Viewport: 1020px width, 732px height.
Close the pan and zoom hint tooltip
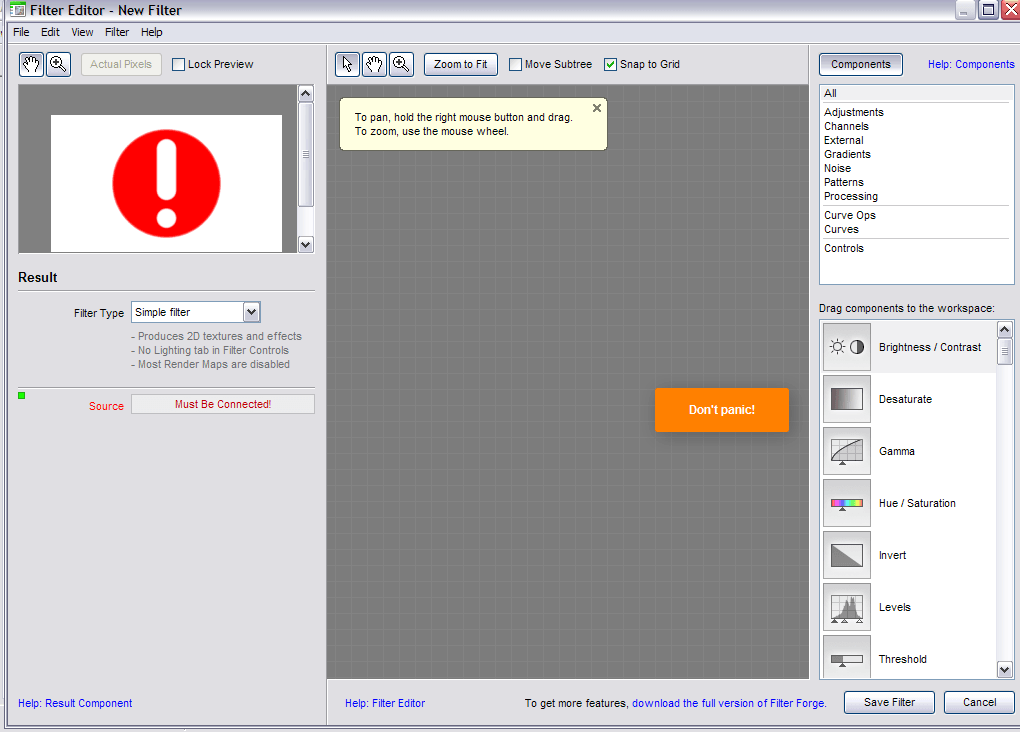coord(597,108)
